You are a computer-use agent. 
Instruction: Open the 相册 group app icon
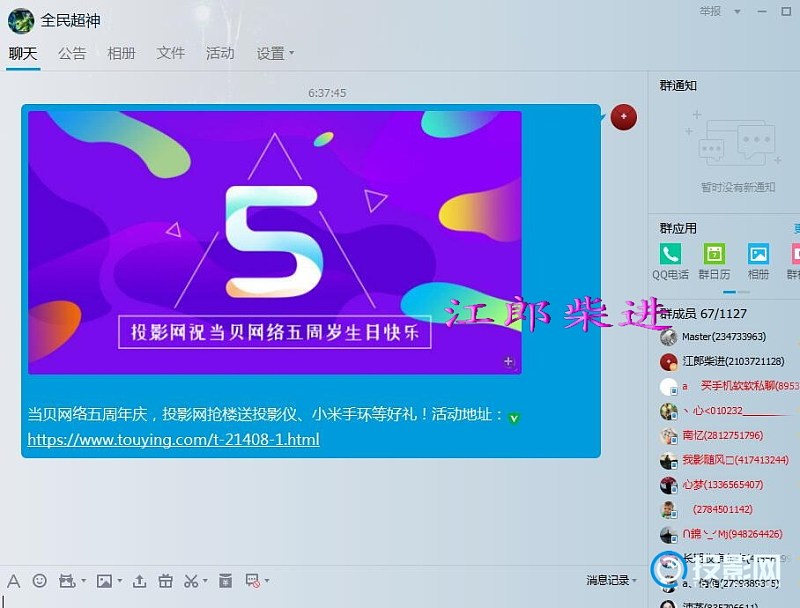[758, 261]
